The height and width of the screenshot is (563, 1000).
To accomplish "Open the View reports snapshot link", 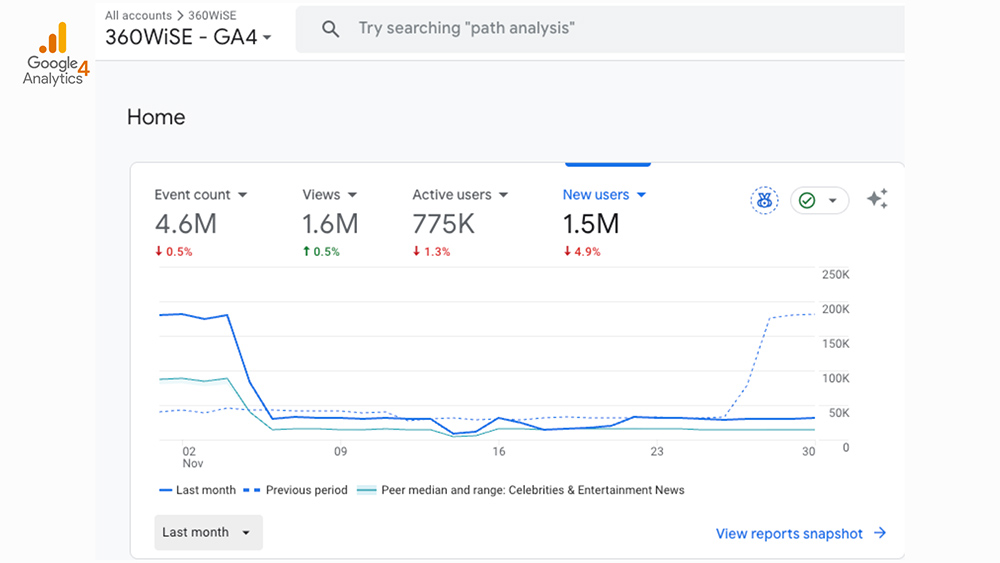I will click(x=788, y=534).
